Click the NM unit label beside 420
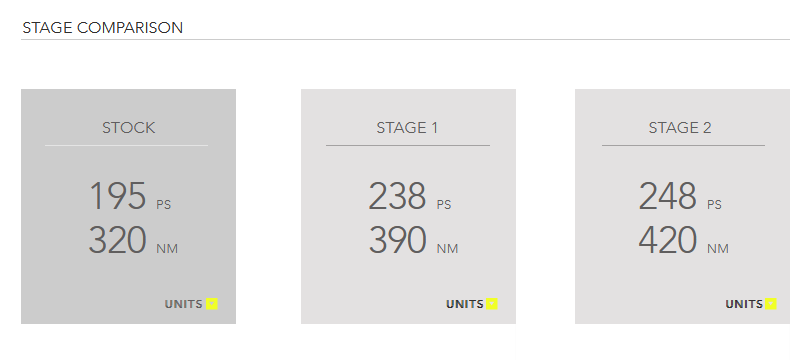Screen dimensions: 812x360 pyautogui.click(x=718, y=249)
